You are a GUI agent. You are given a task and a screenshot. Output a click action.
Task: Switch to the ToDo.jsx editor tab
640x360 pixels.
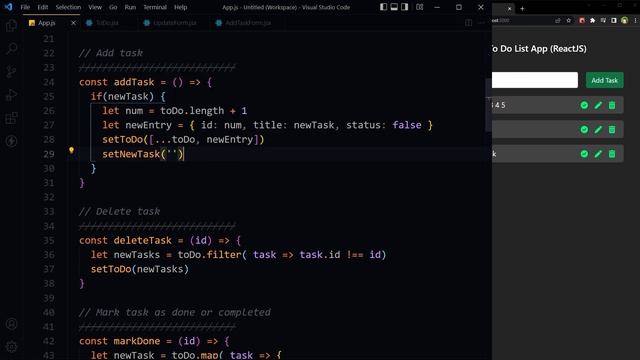coord(107,23)
